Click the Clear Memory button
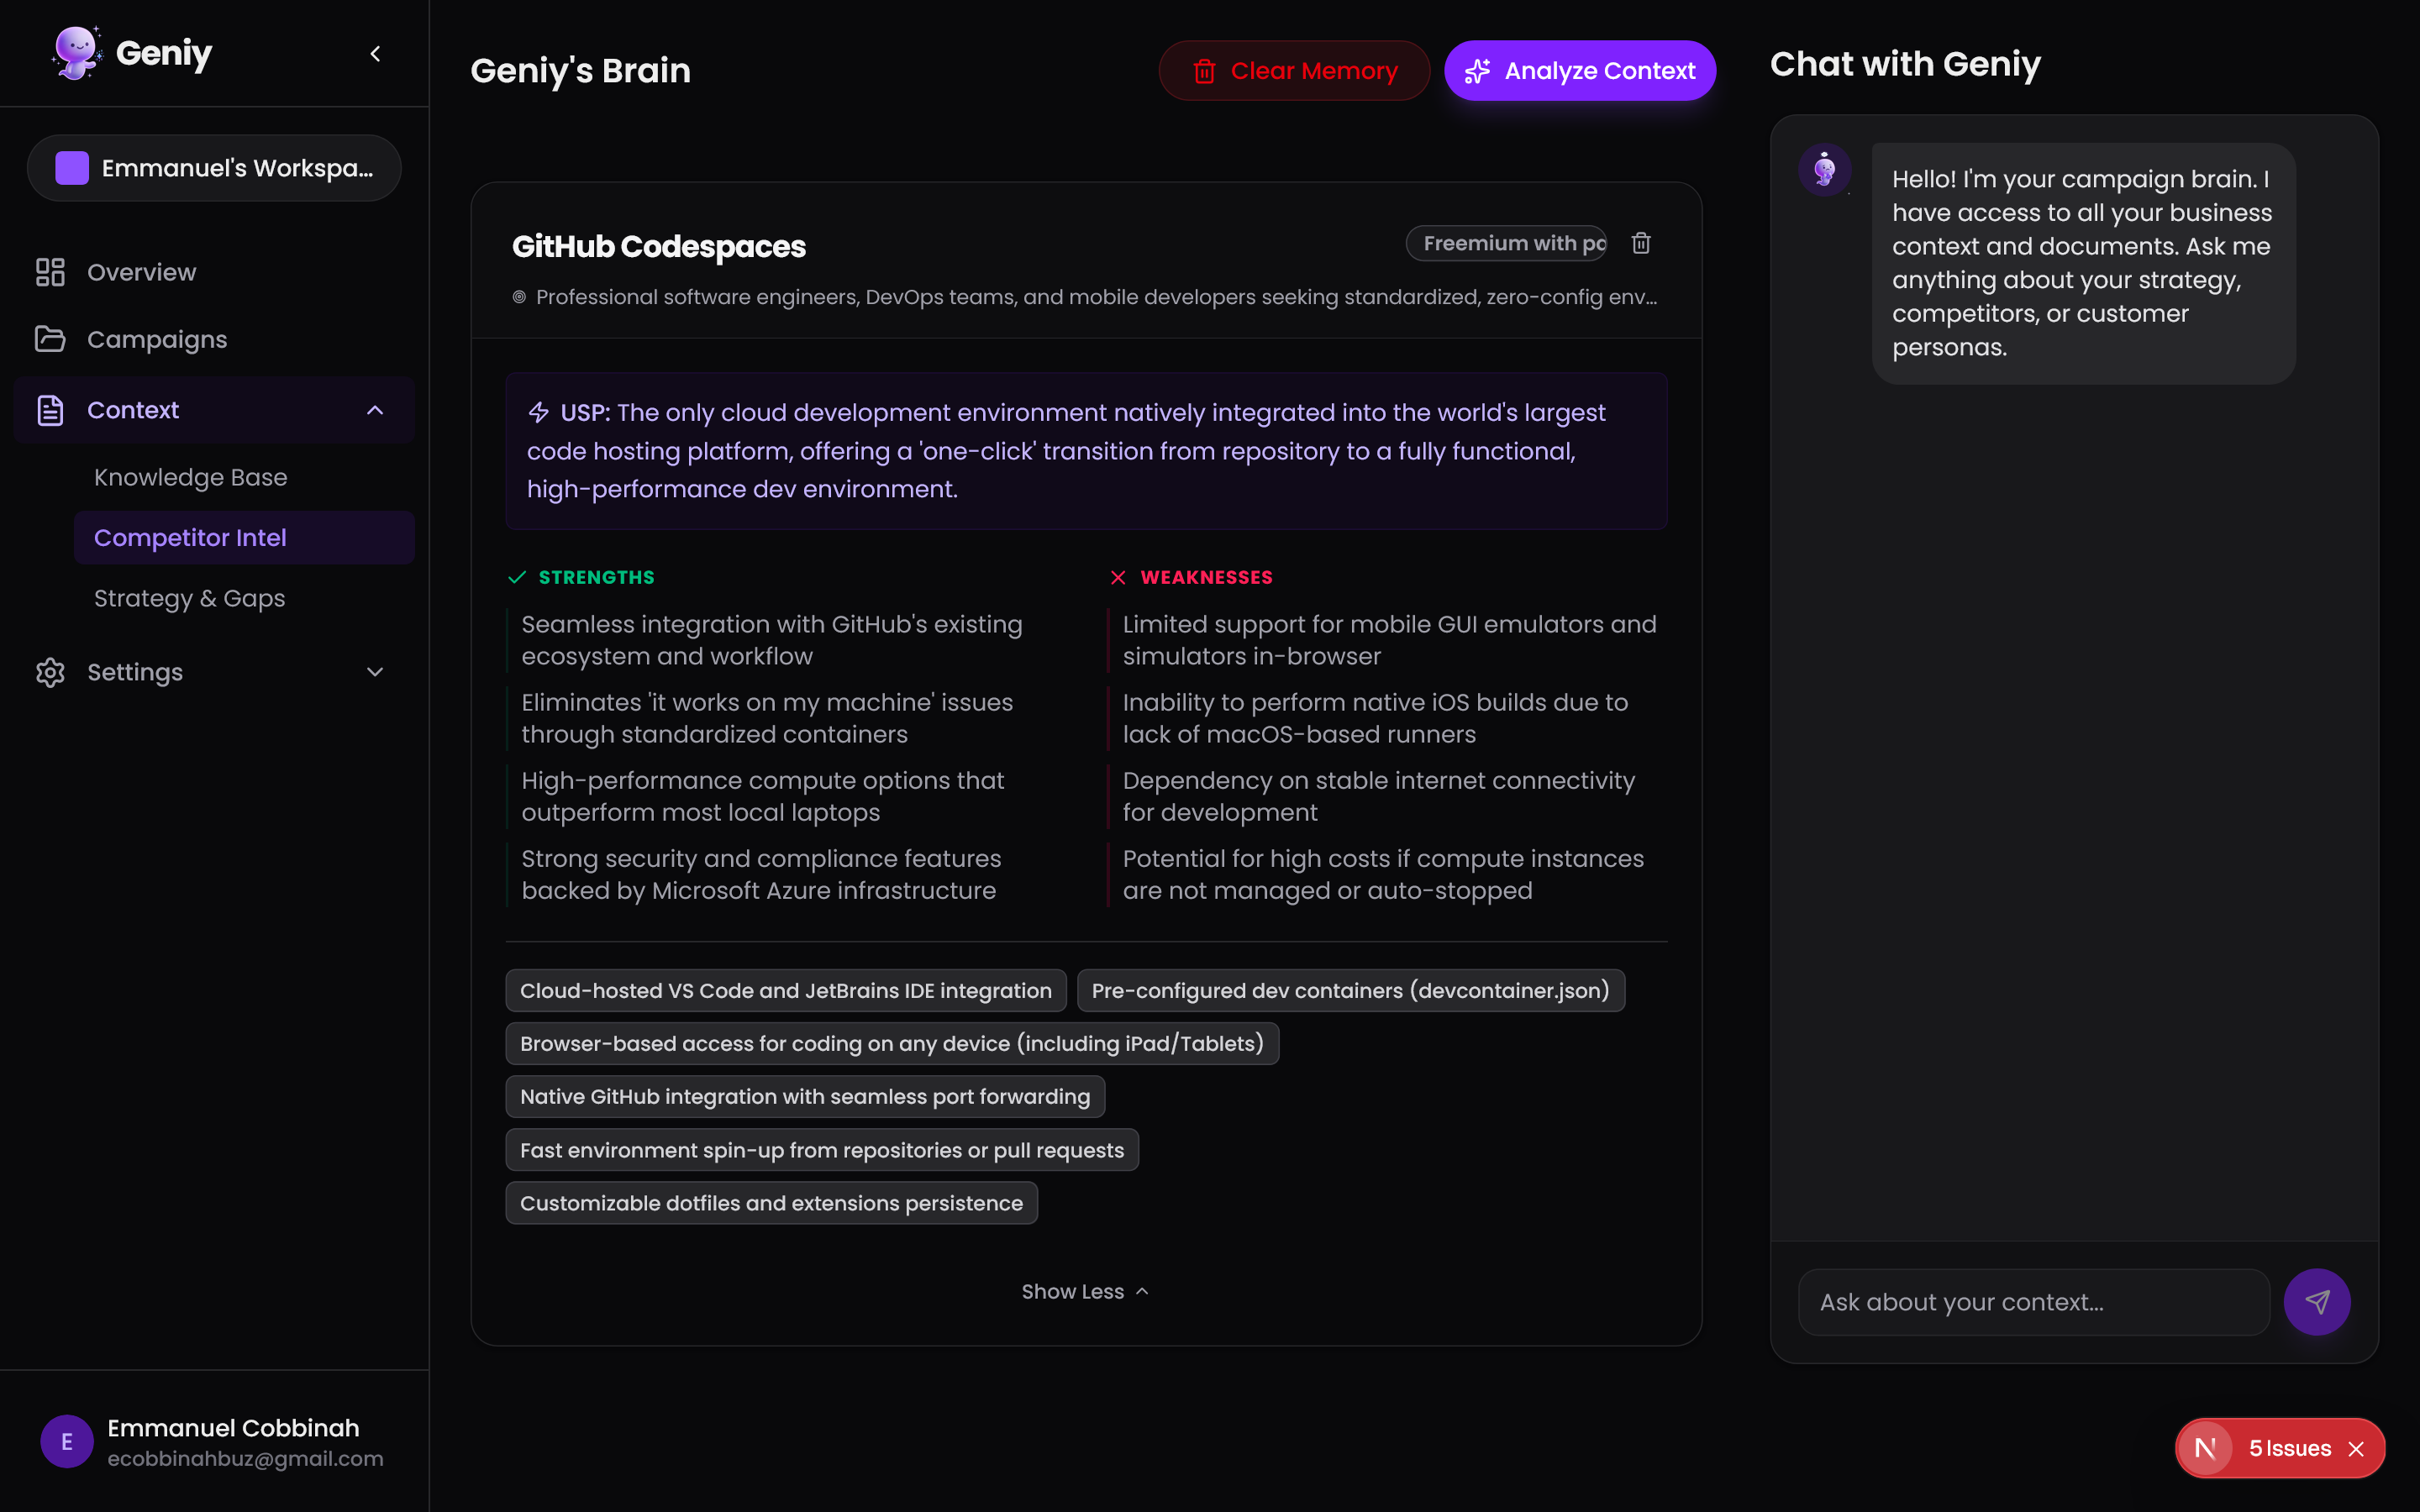2420x1512 pixels. click(x=1293, y=70)
